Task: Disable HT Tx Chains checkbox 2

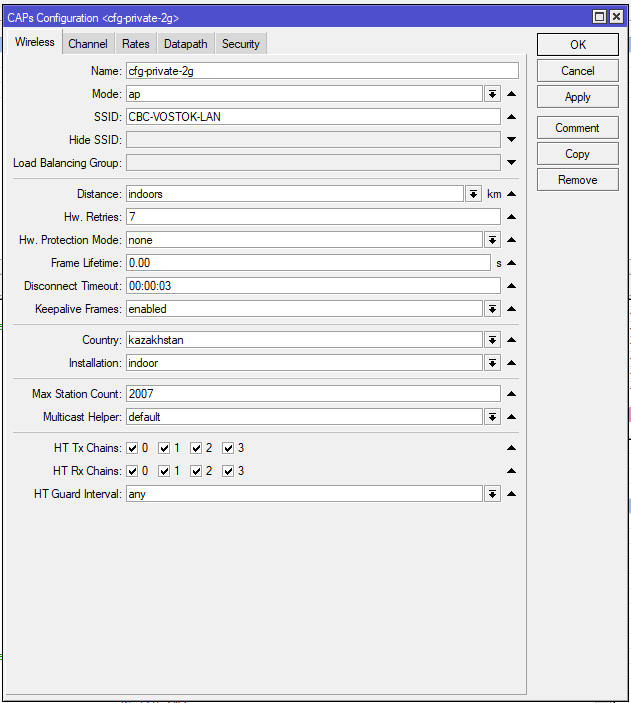Action: [197, 448]
